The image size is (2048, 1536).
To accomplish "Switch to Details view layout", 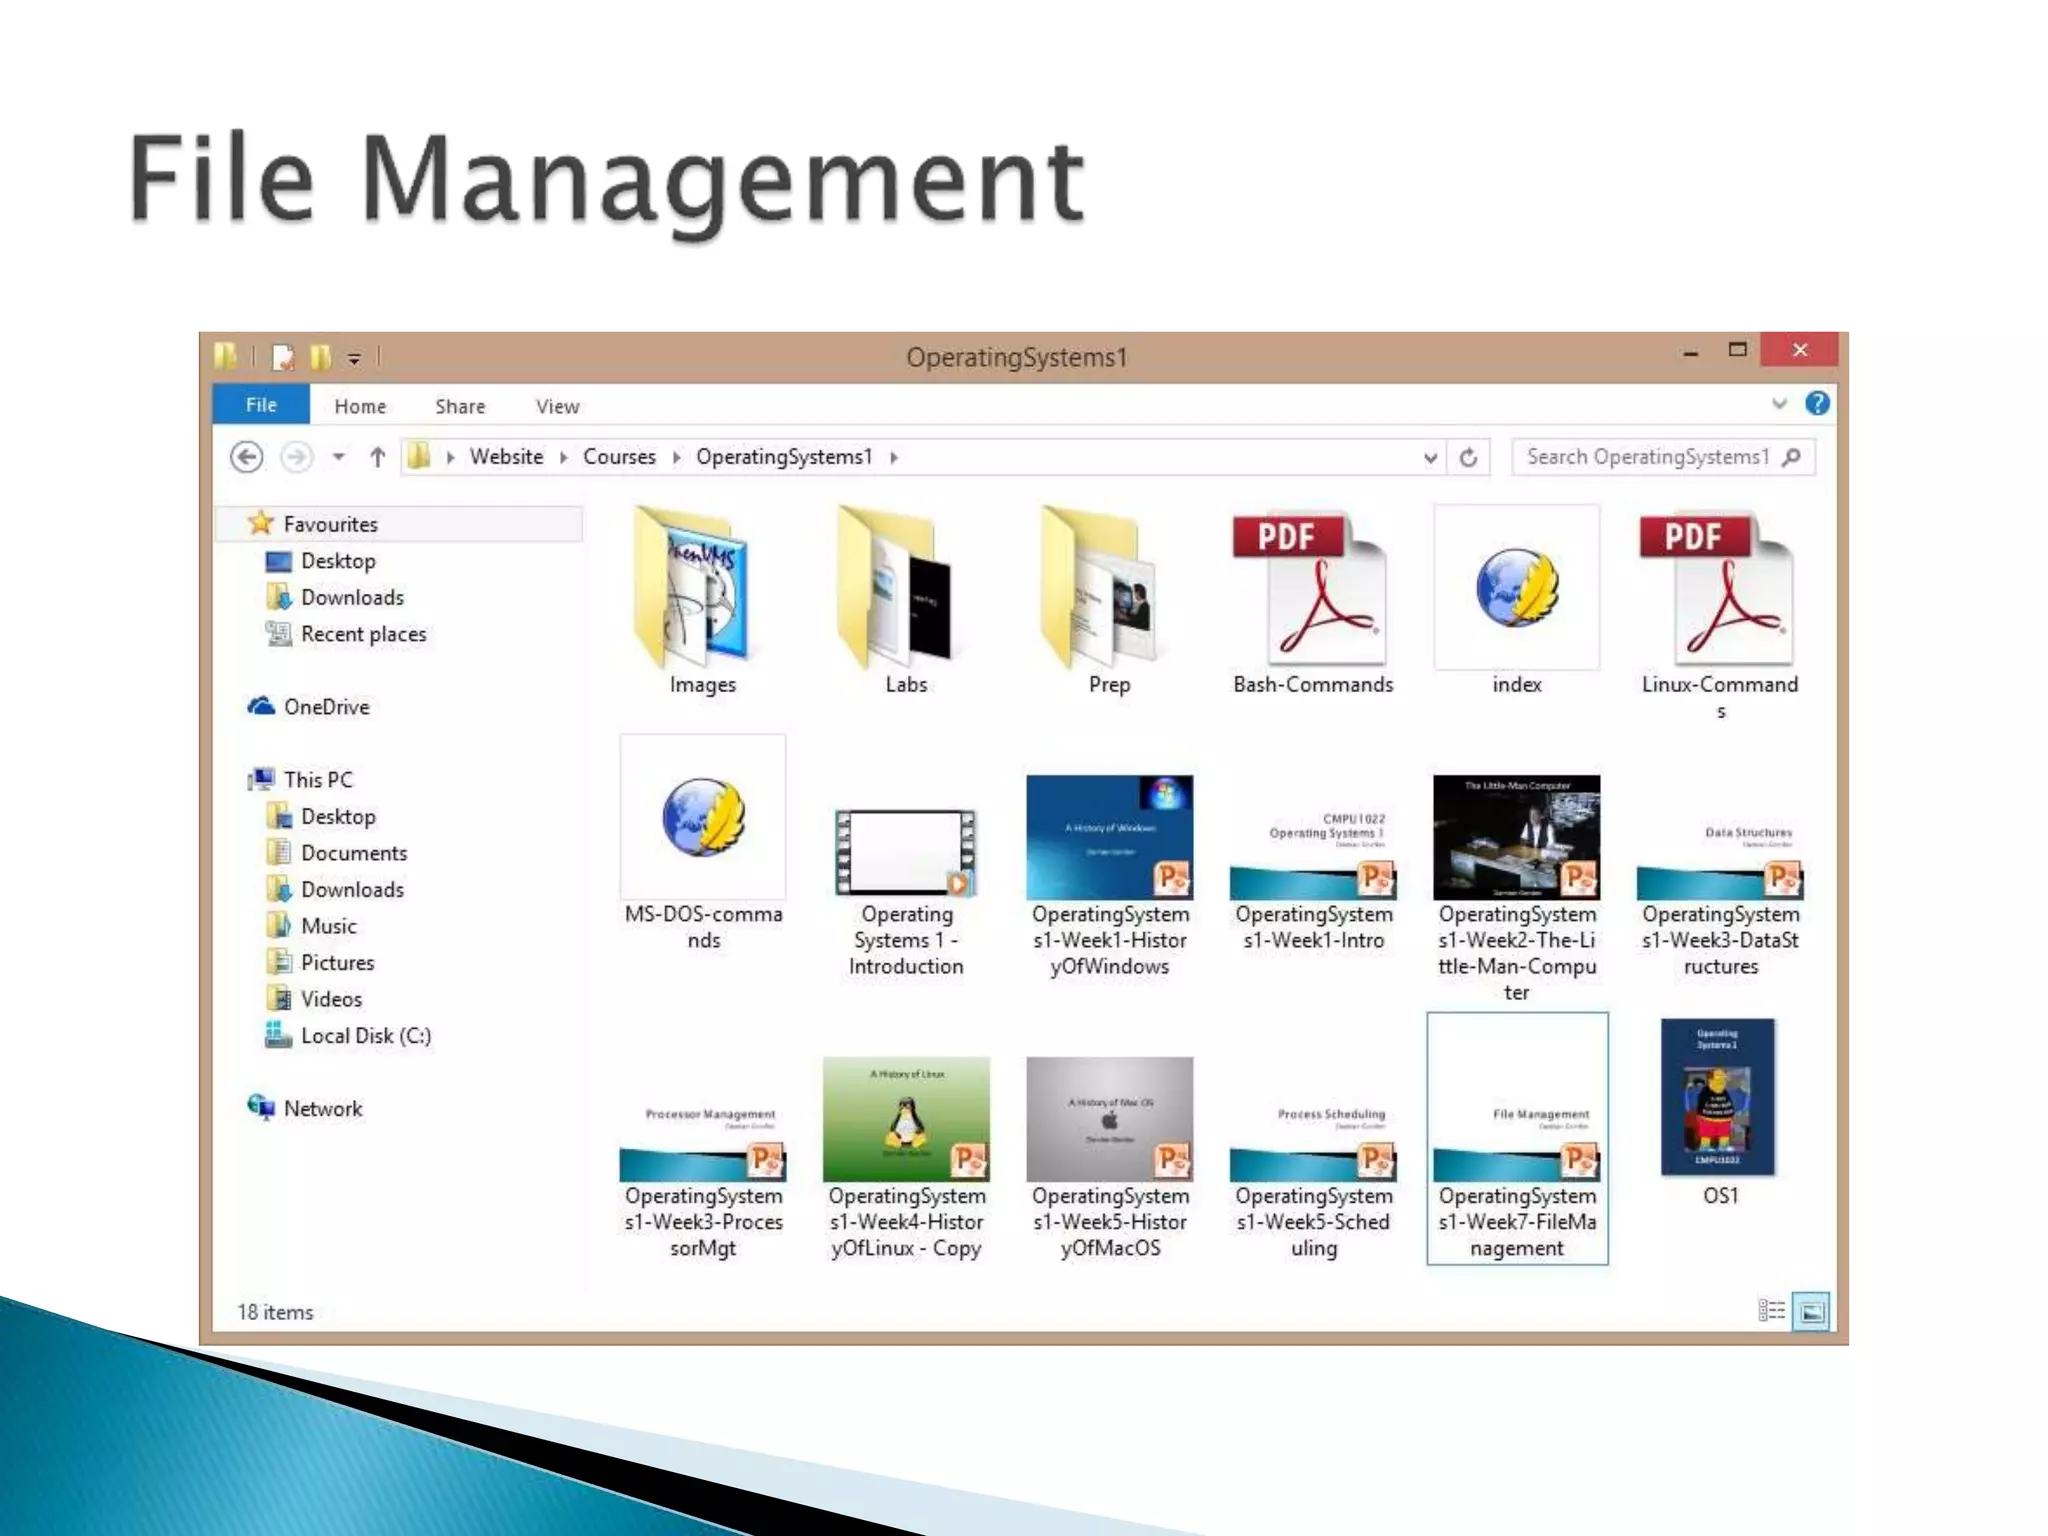I will [x=1771, y=1311].
